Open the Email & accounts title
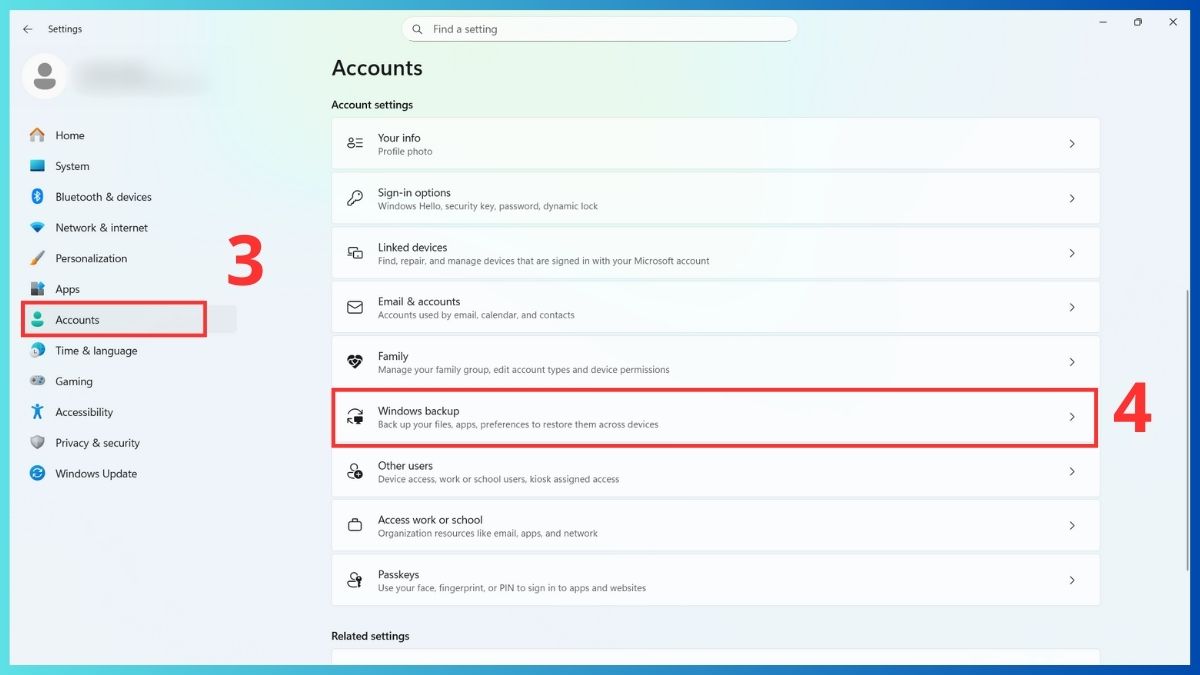 (x=419, y=301)
